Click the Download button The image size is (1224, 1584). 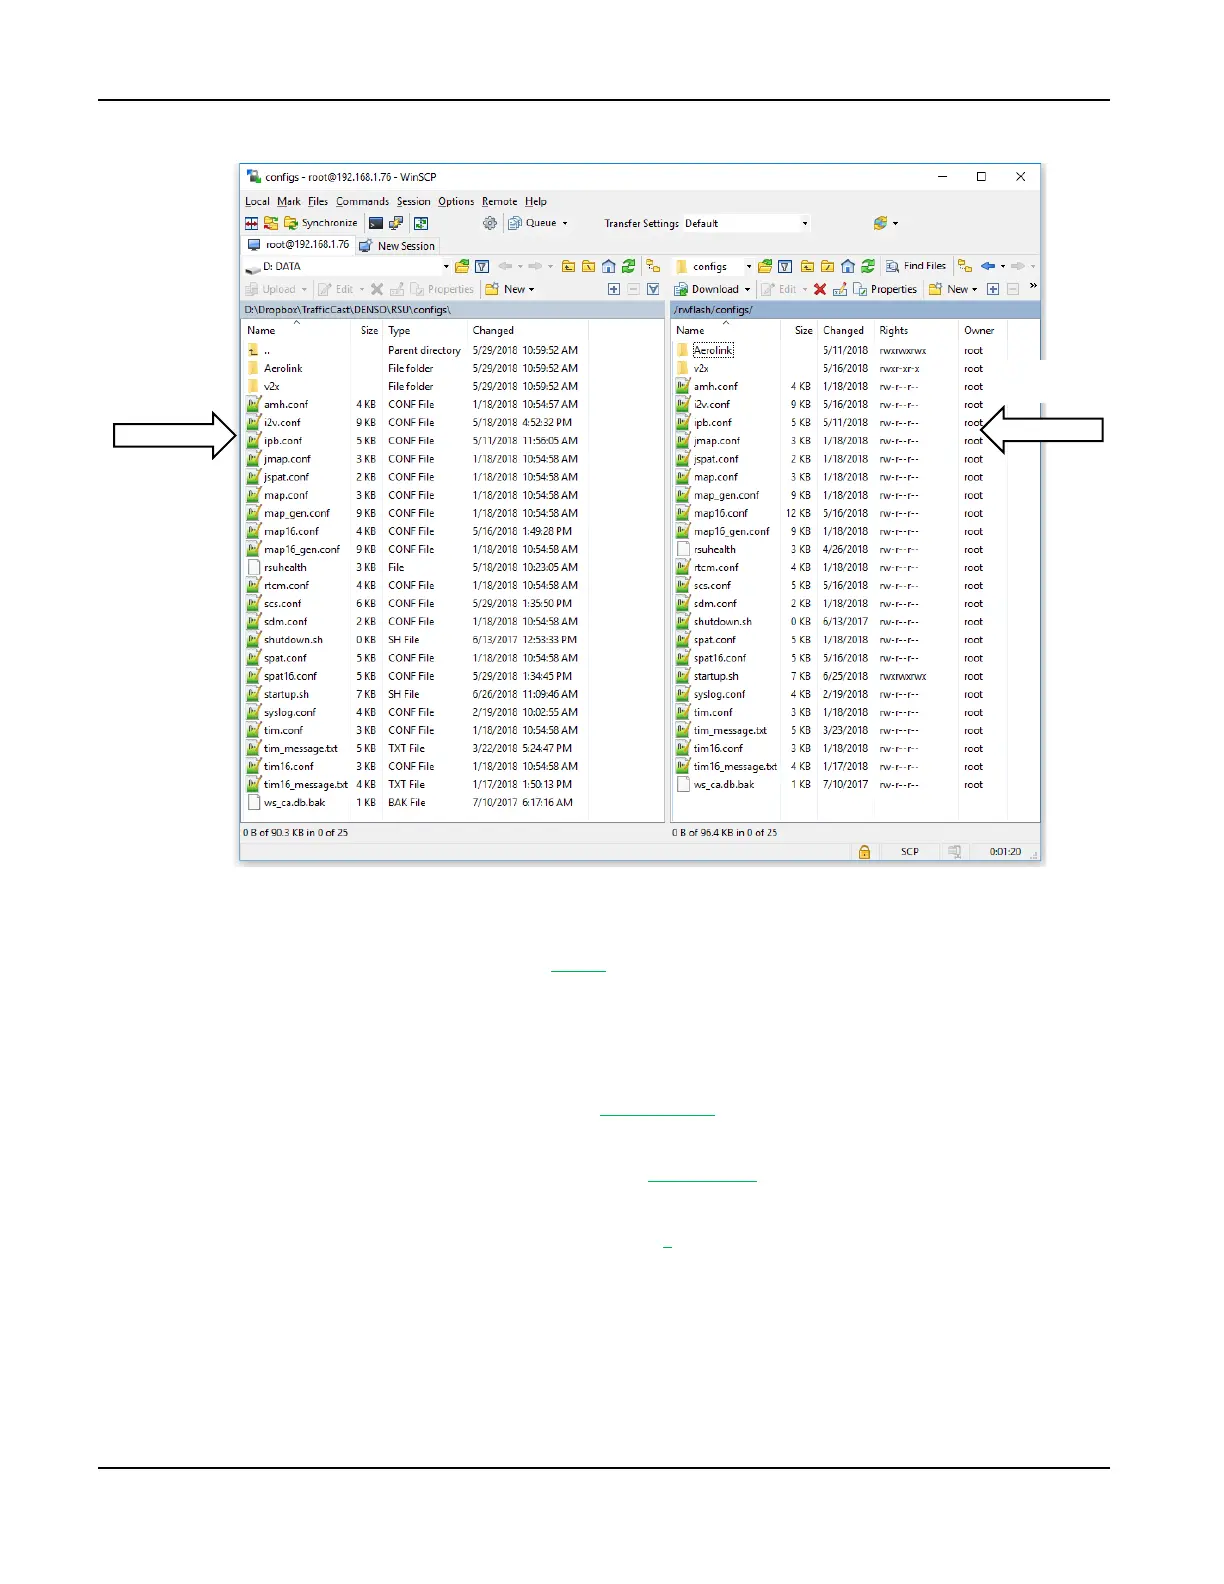tap(707, 289)
